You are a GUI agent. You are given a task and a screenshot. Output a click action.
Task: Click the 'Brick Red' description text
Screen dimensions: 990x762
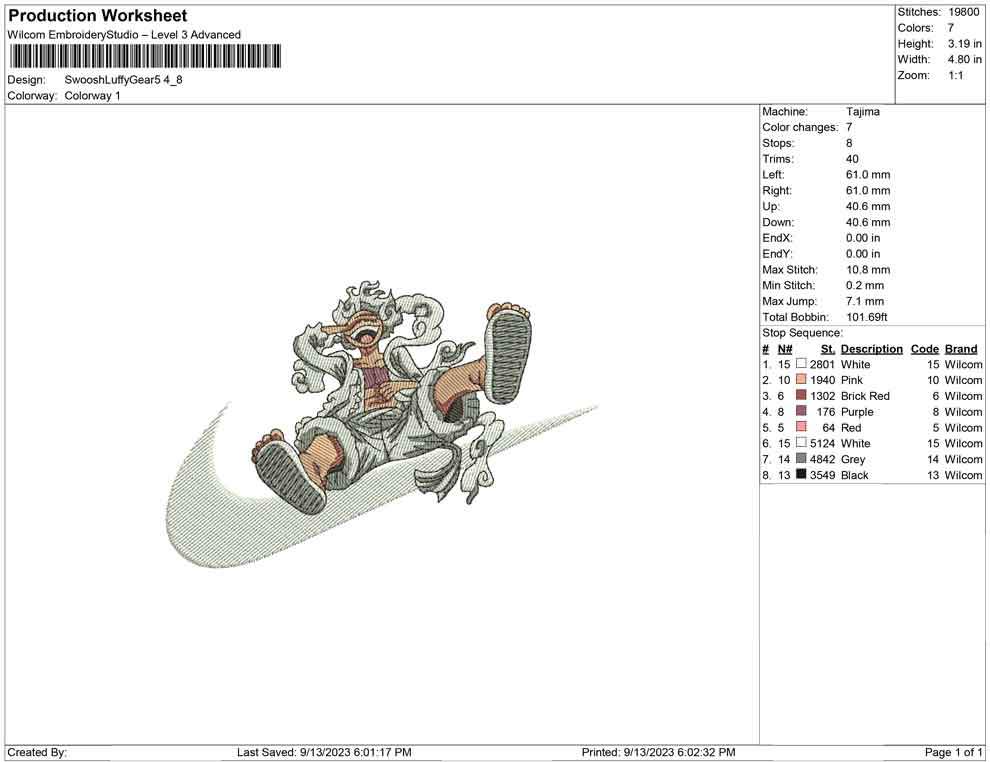pyautogui.click(x=865, y=396)
